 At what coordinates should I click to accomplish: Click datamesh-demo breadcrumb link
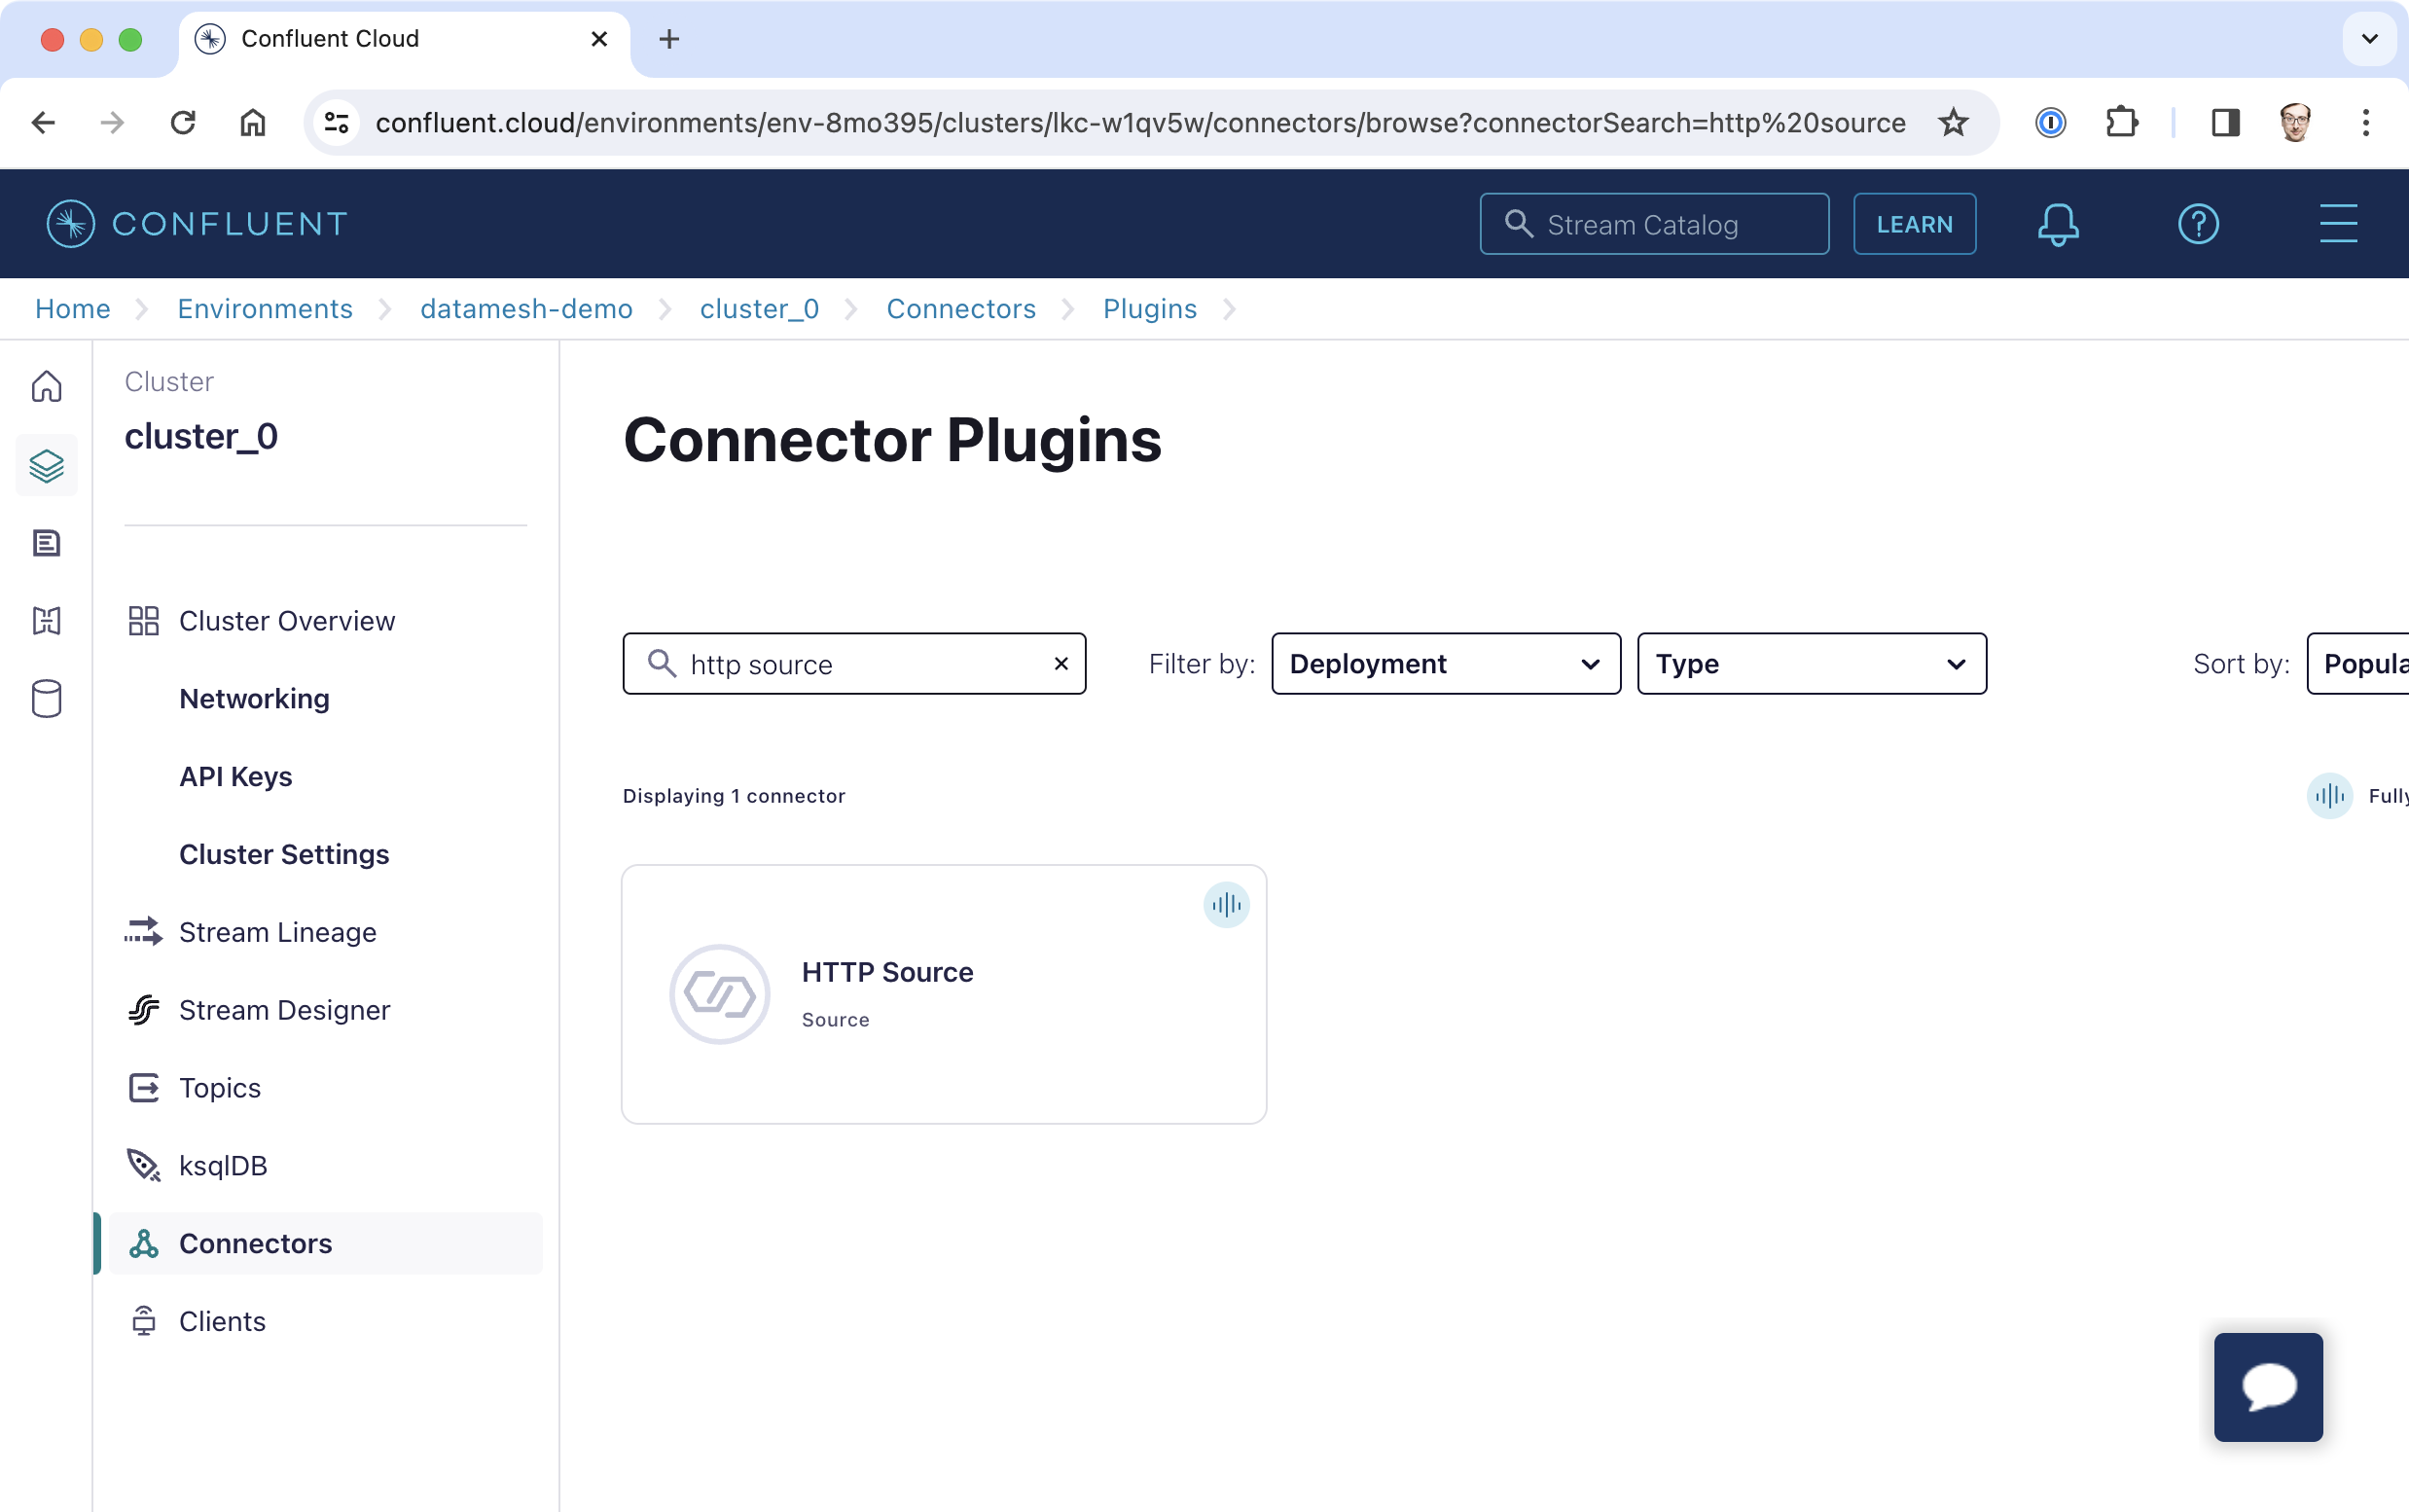click(526, 309)
